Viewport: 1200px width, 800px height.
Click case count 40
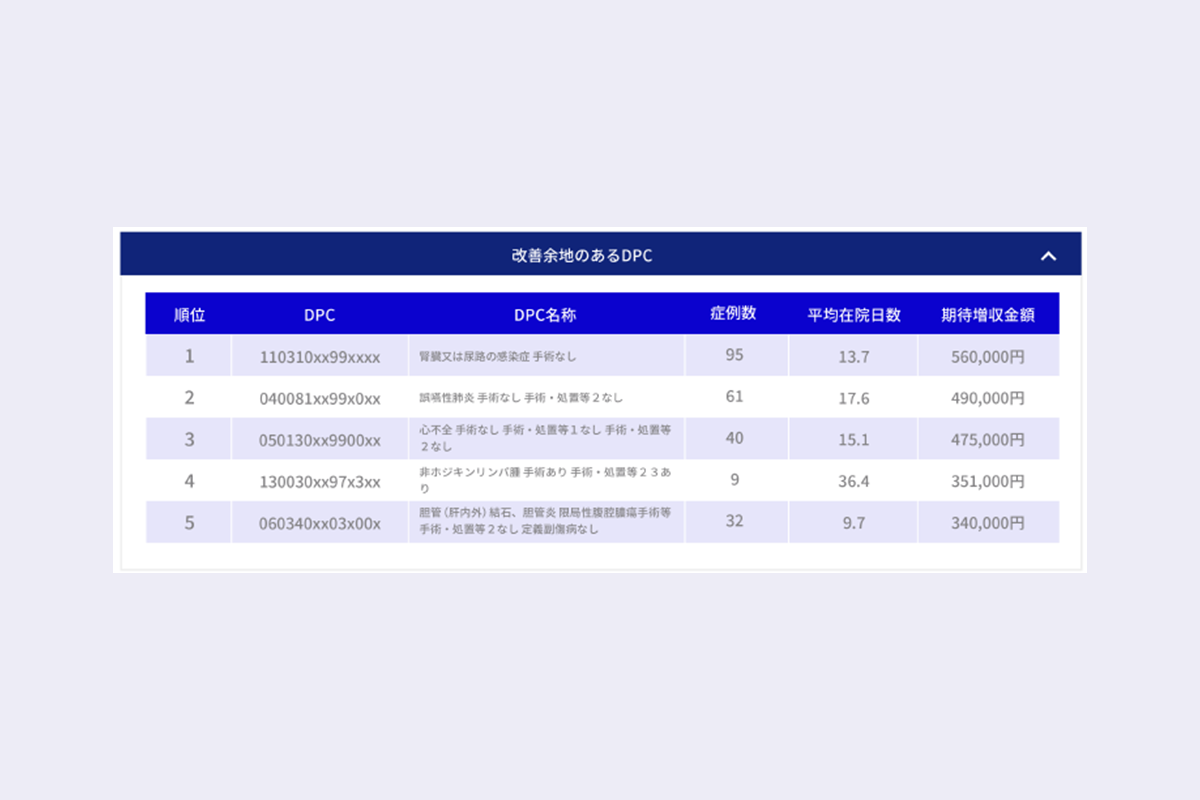tap(735, 438)
